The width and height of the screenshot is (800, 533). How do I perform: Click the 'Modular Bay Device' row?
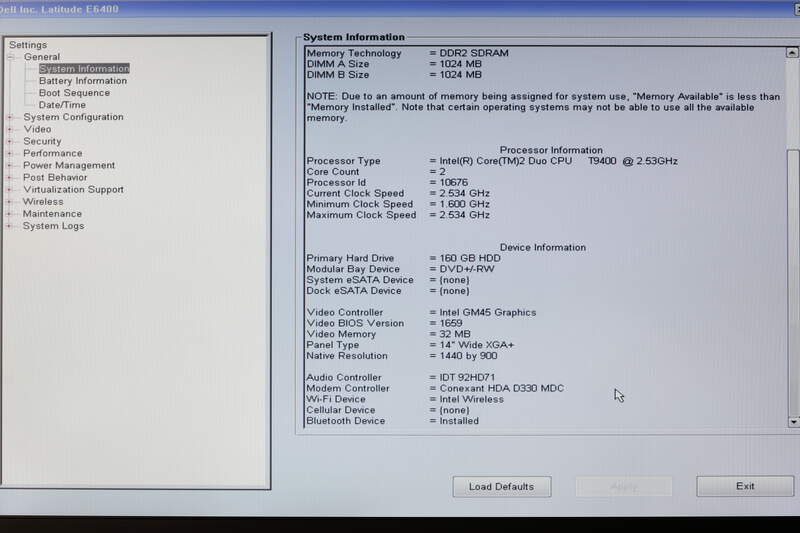(x=401, y=269)
